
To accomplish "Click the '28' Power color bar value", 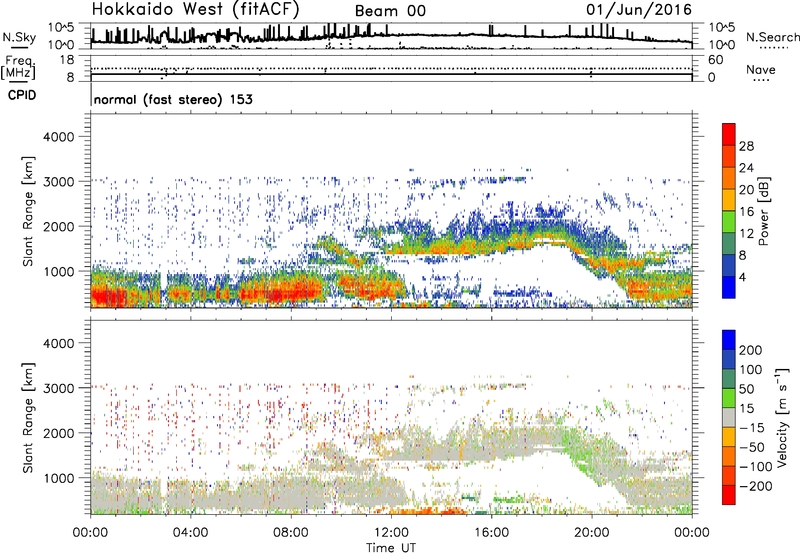I will (746, 146).
